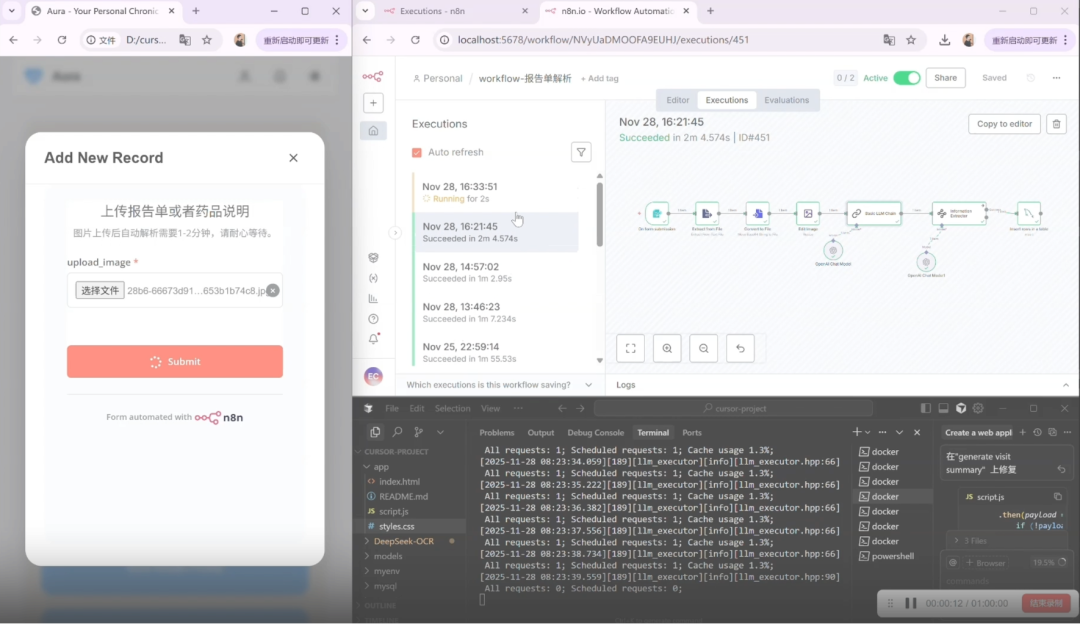Click the execution filter funnel icon
This screenshot has height=624, width=1080.
pos(581,152)
